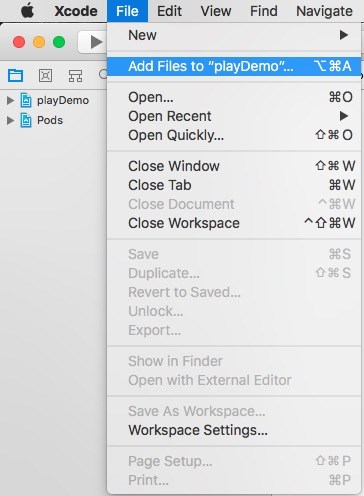Expand the playDemo disclosure triangle
This screenshot has height=496, width=364.
(x=10, y=100)
